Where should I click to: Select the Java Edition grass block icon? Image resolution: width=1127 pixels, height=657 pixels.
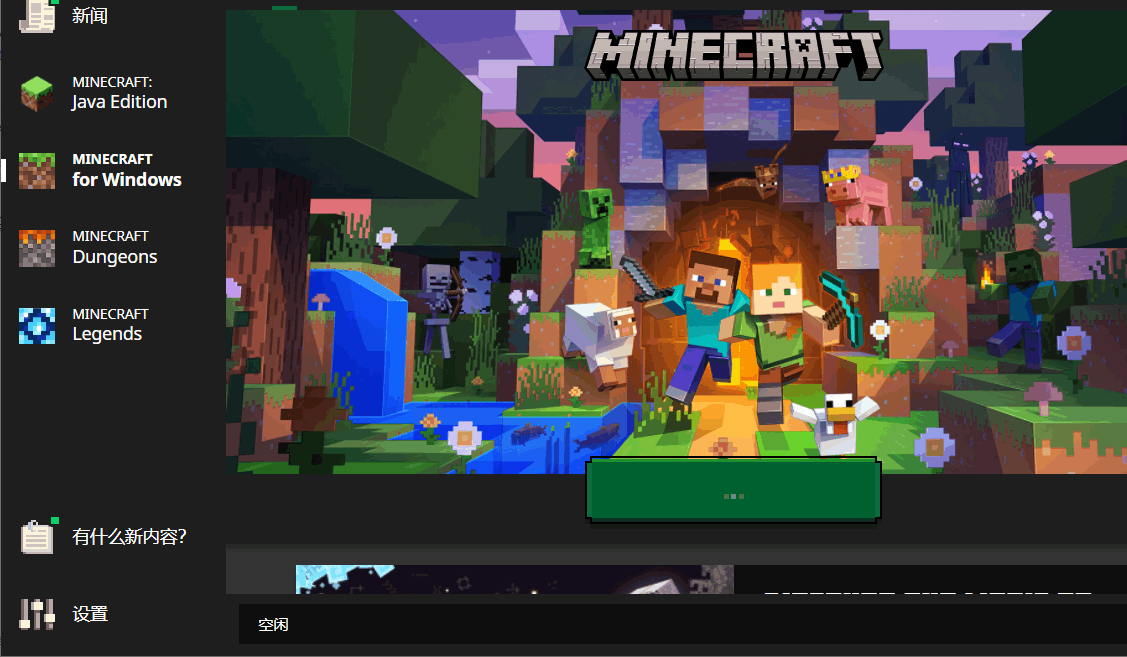37,93
